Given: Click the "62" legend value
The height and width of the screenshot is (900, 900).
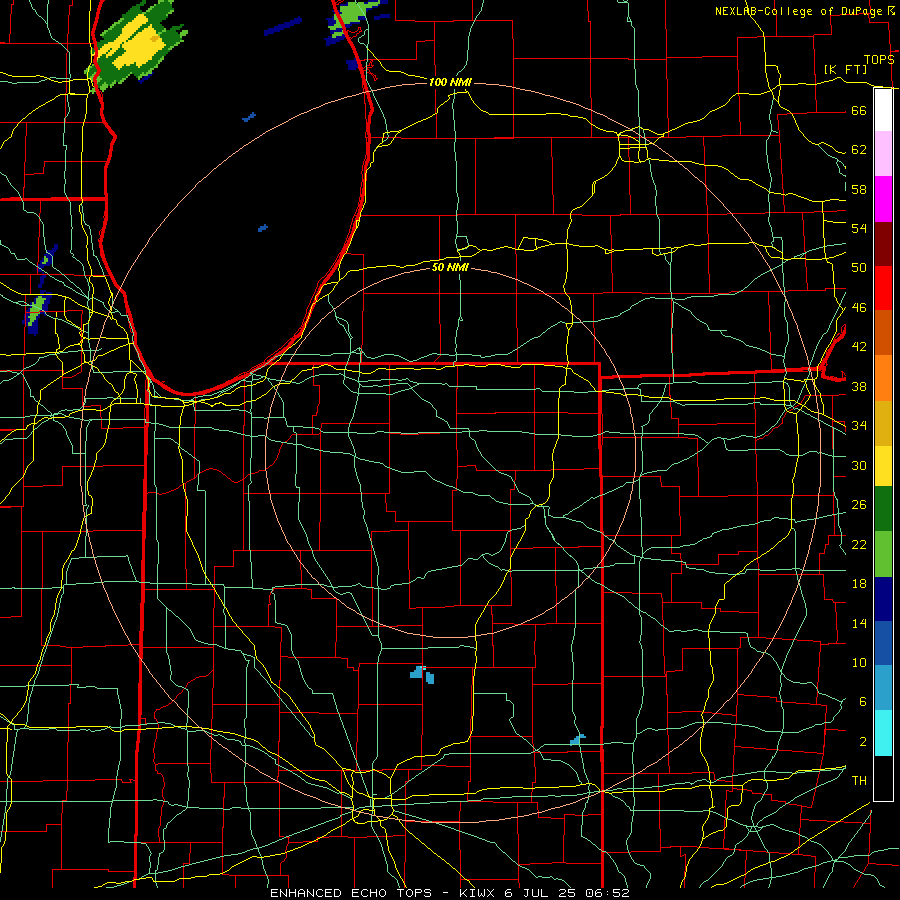Looking at the screenshot, I should (859, 150).
